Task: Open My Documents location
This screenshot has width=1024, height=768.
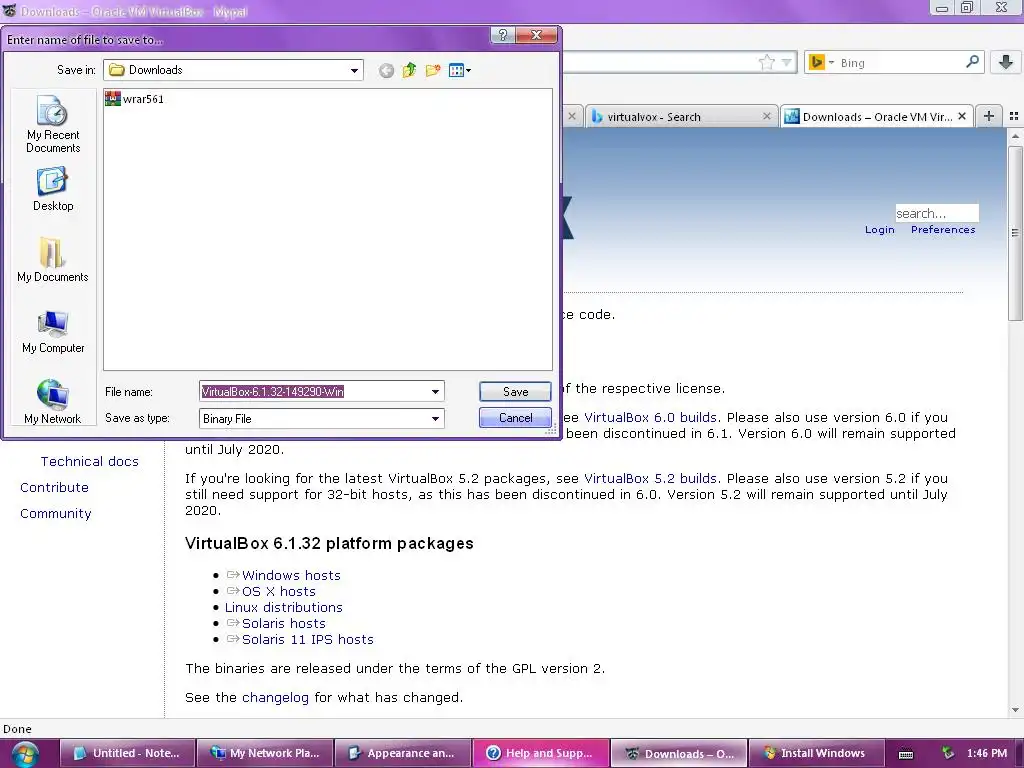Action: pos(53,260)
